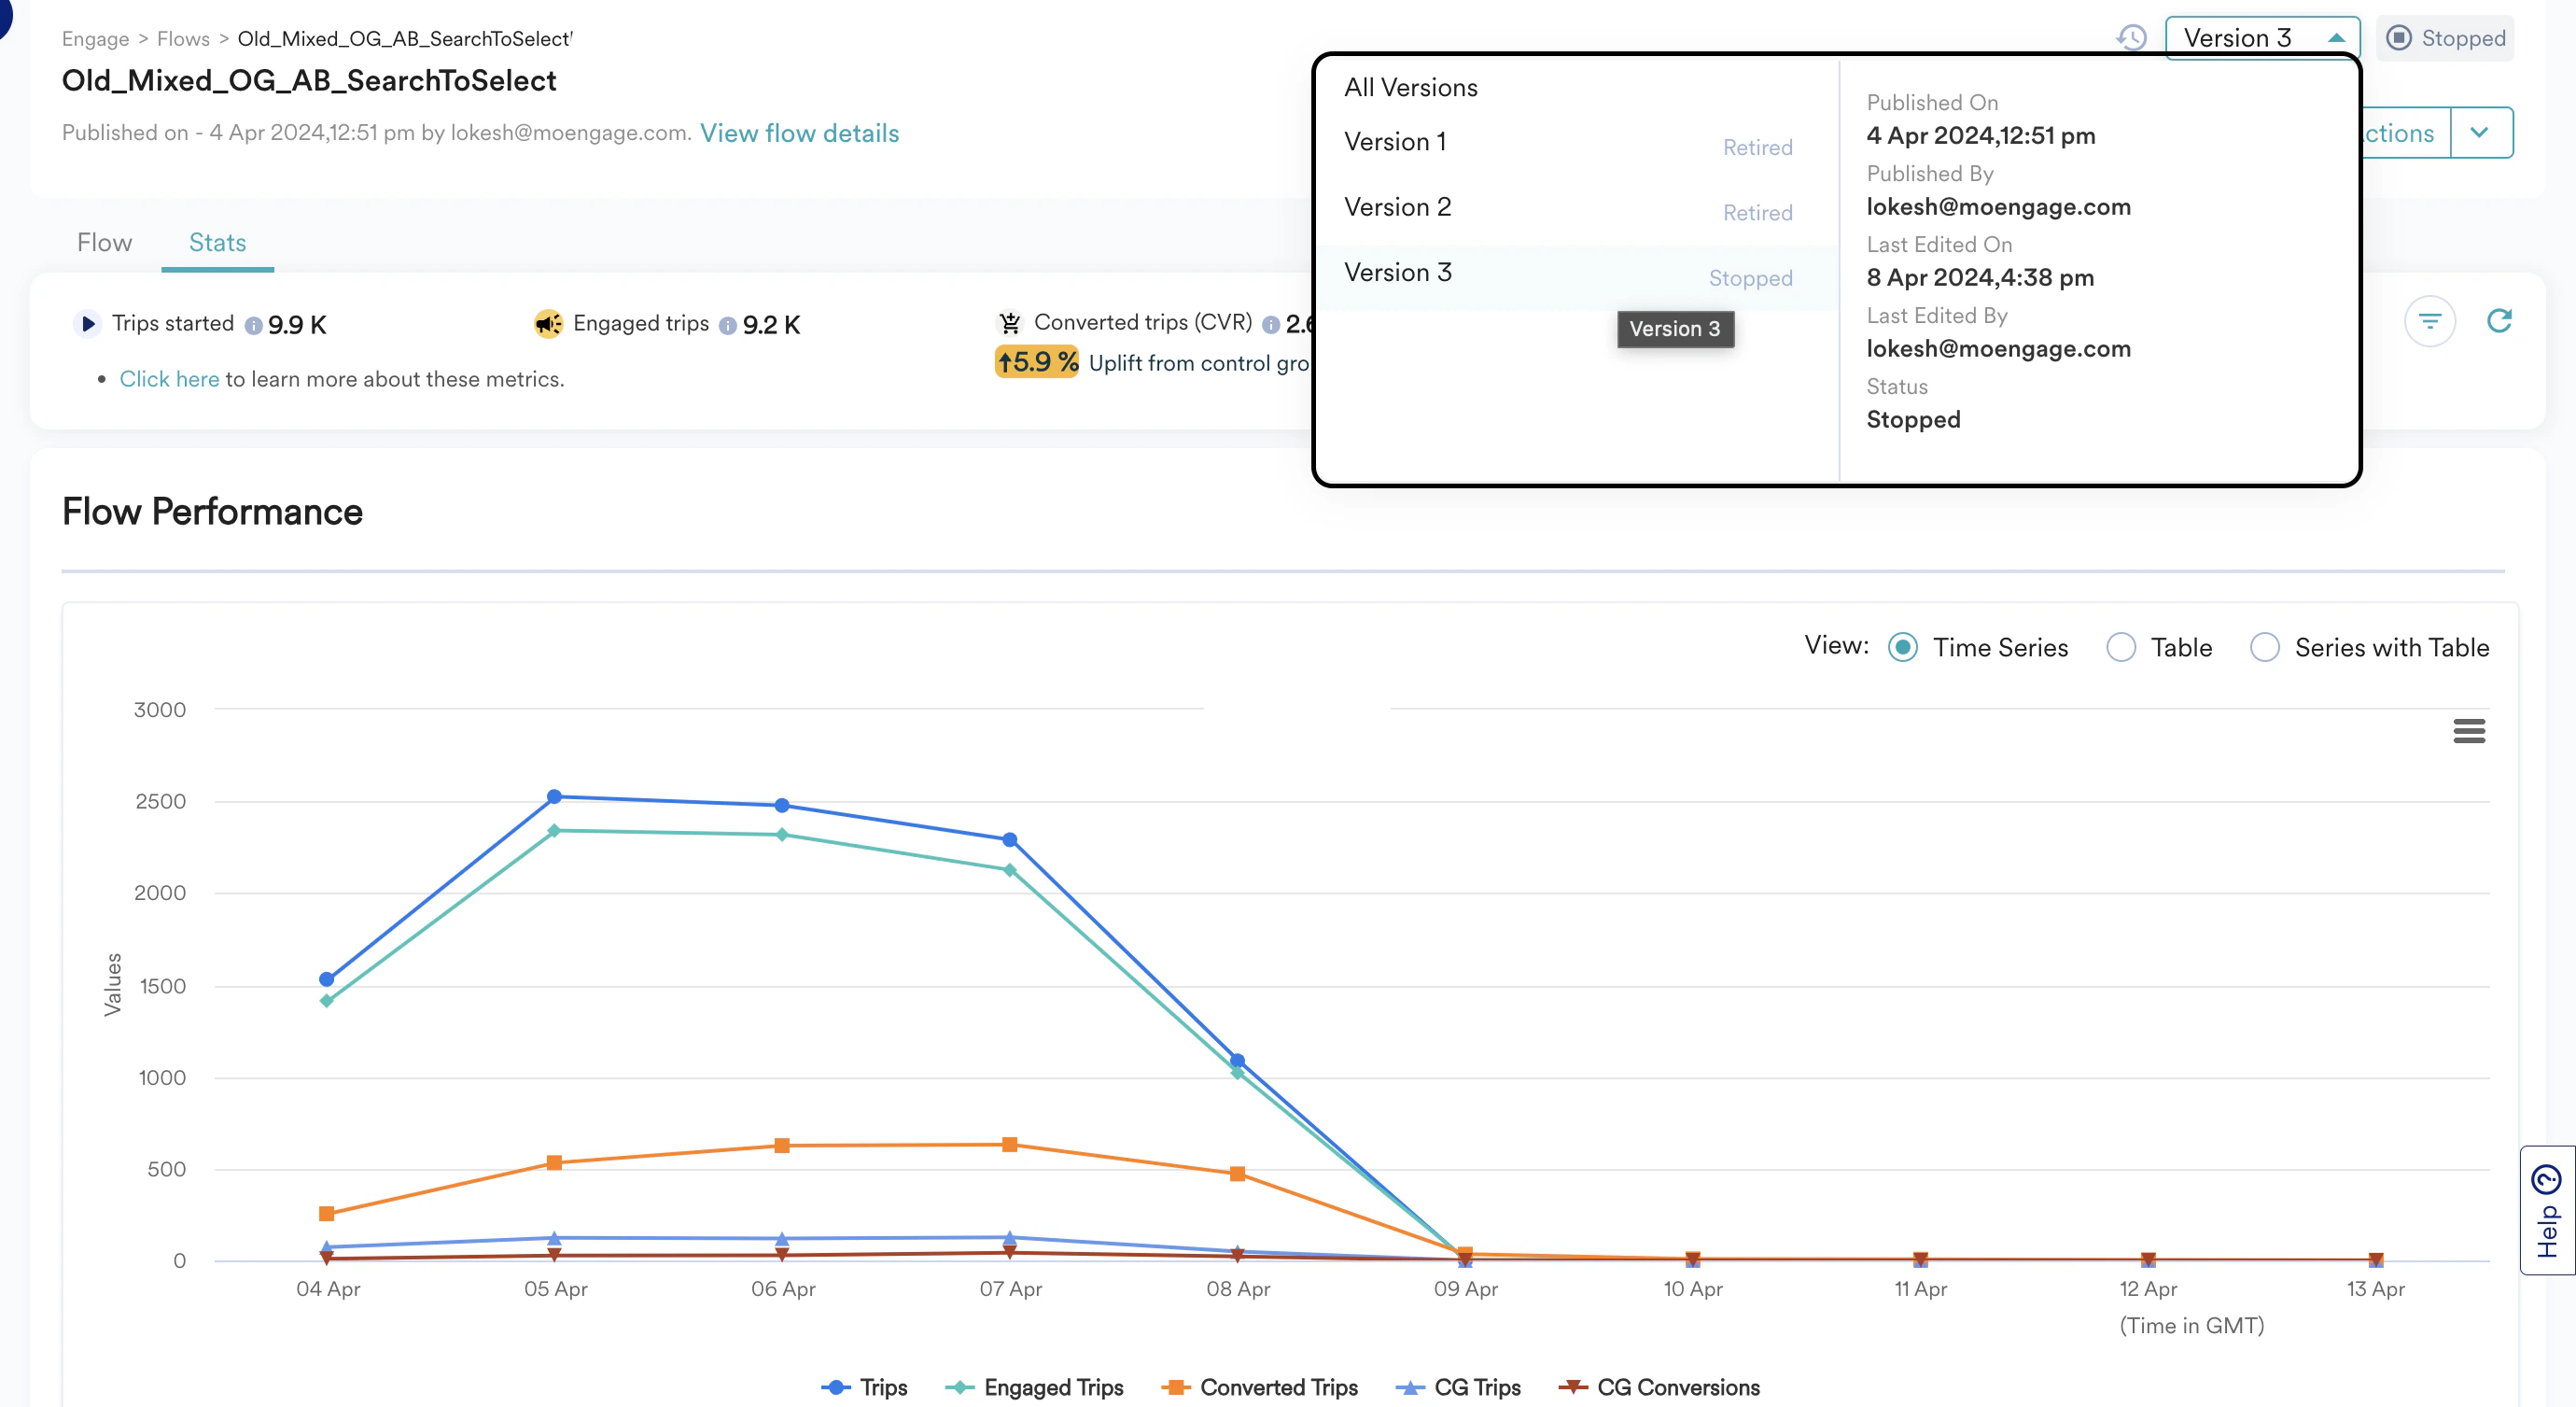This screenshot has width=2576, height=1407.
Task: Expand the Actions dropdown chevron
Action: pyautogui.click(x=2480, y=133)
